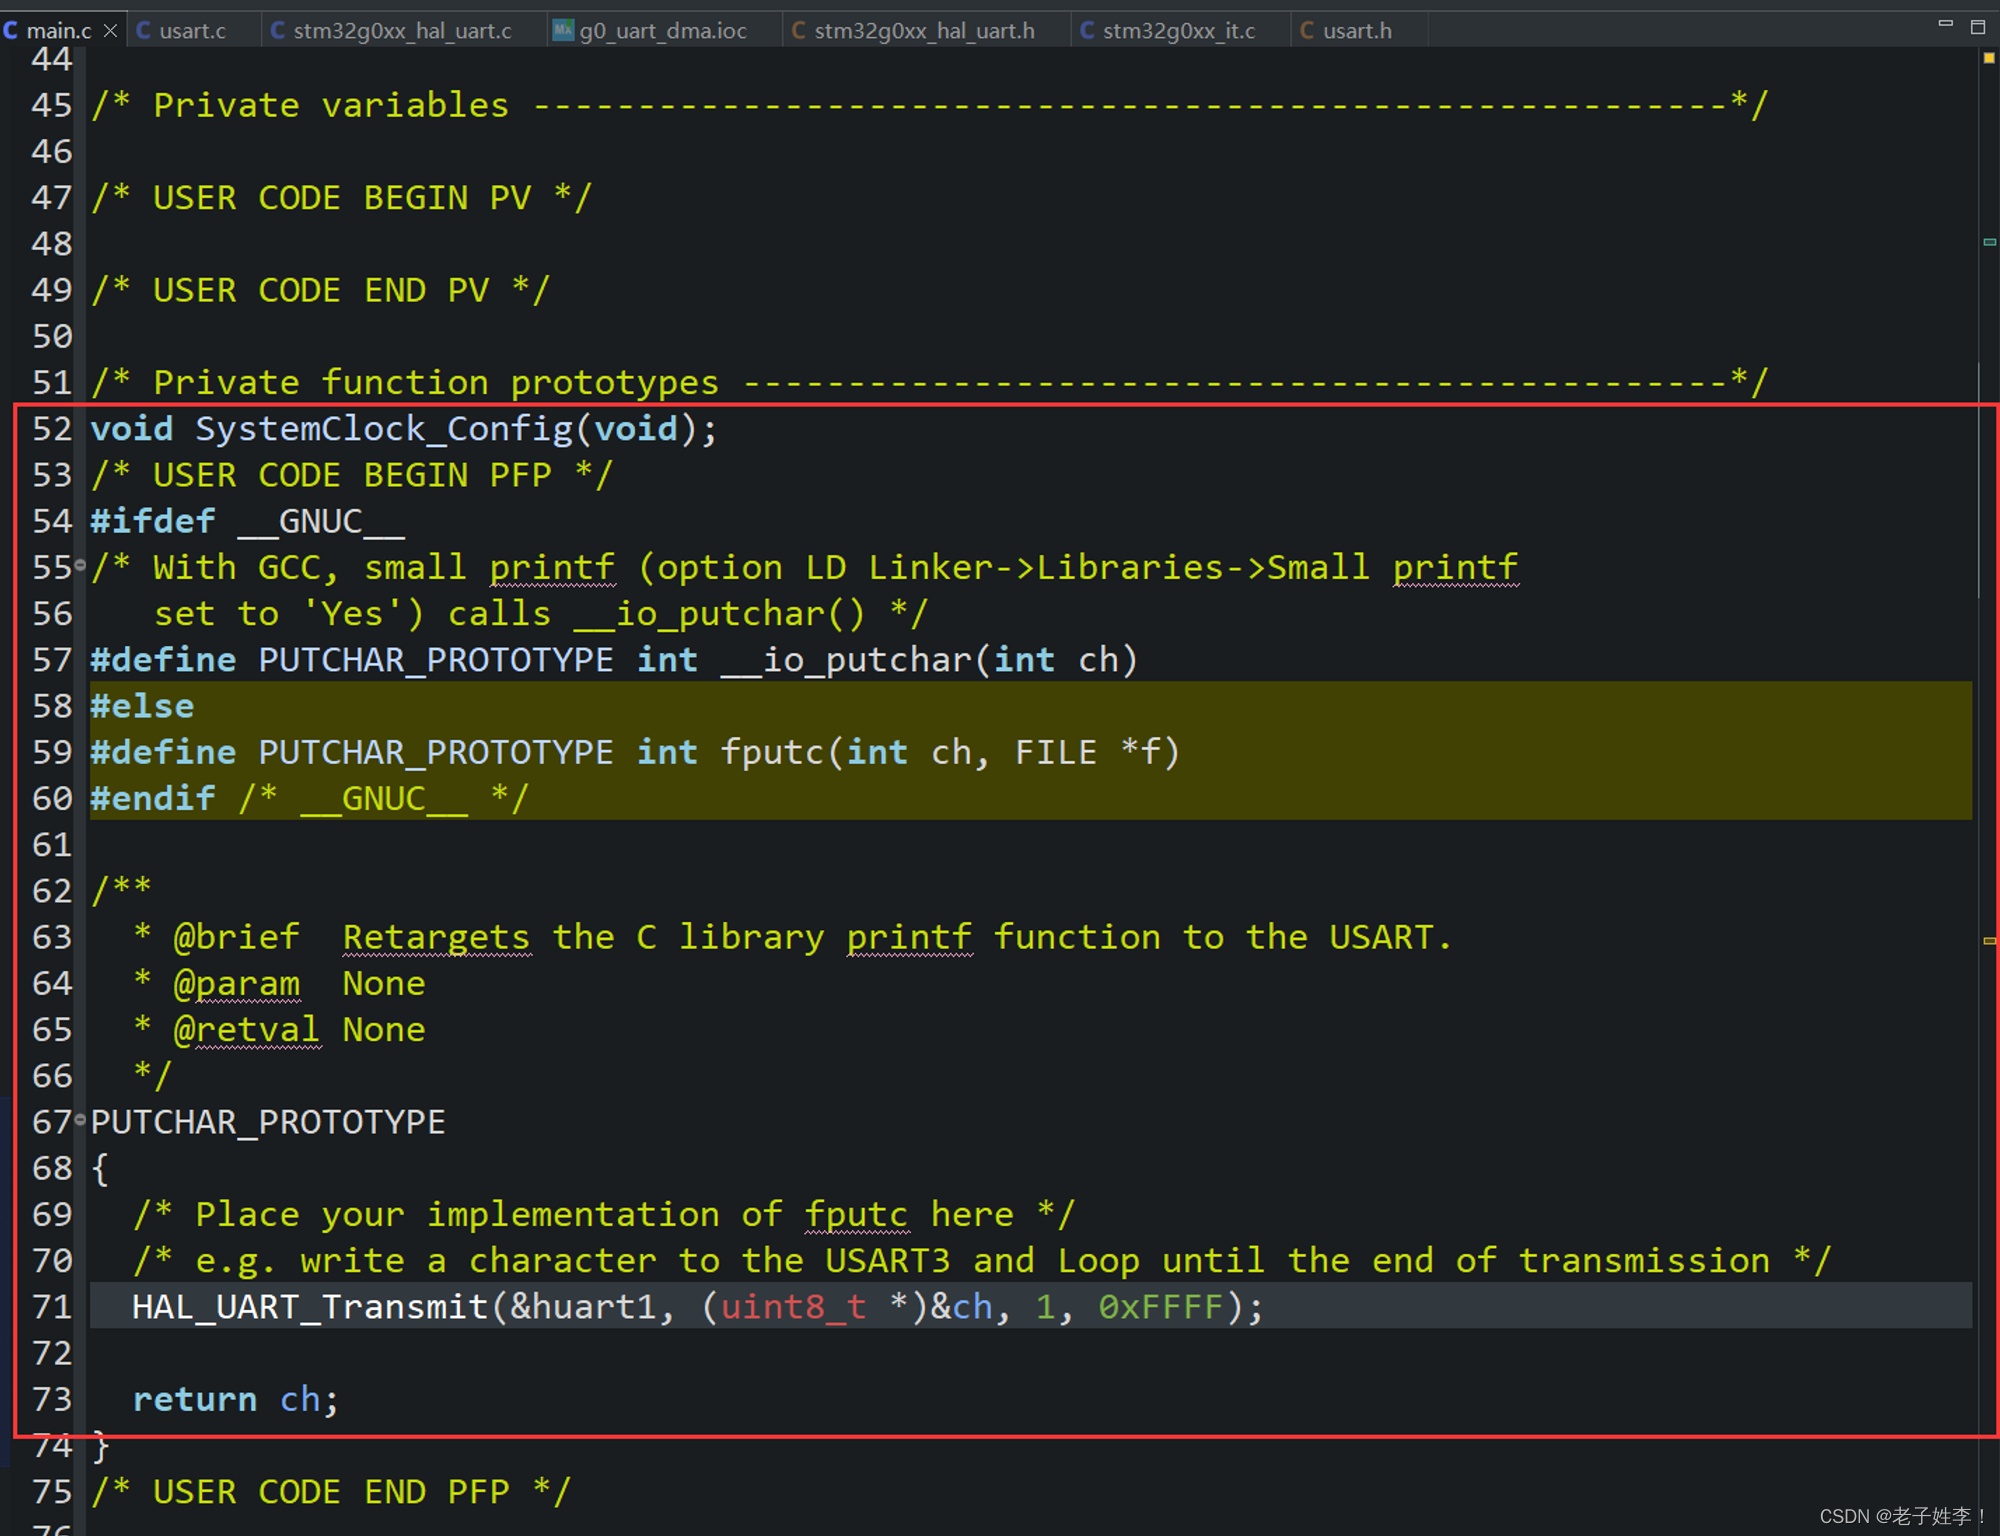Screen dimensions: 2000x1536
Task: Click the HAL_UART_Transmit function call
Action: 310,1307
